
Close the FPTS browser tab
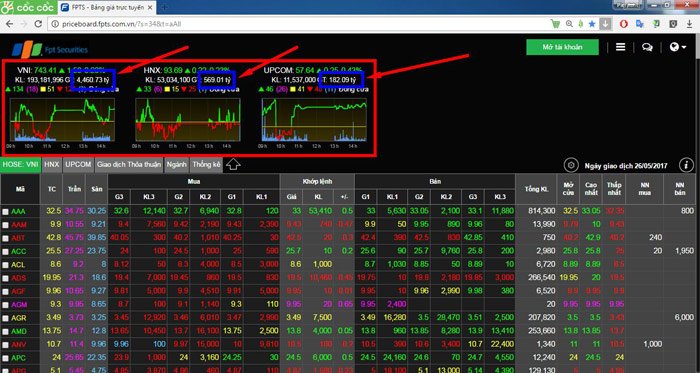point(150,8)
